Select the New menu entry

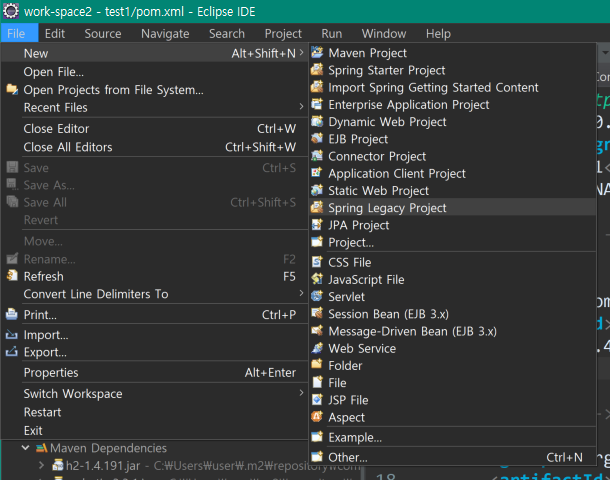pyautogui.click(x=154, y=53)
